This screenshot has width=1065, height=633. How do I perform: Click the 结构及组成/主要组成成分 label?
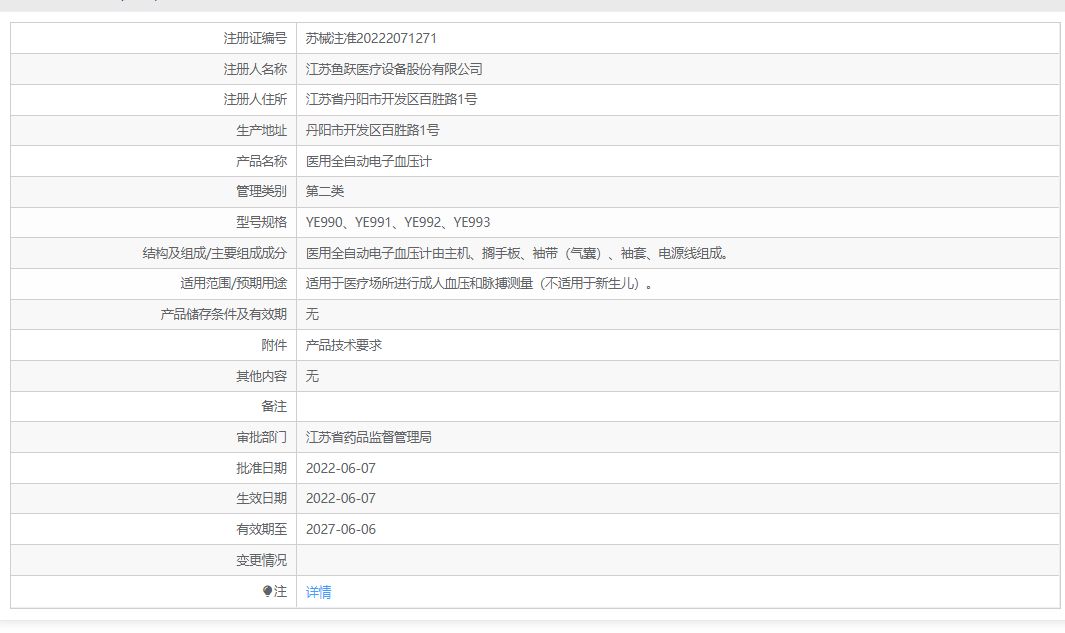[215, 254]
